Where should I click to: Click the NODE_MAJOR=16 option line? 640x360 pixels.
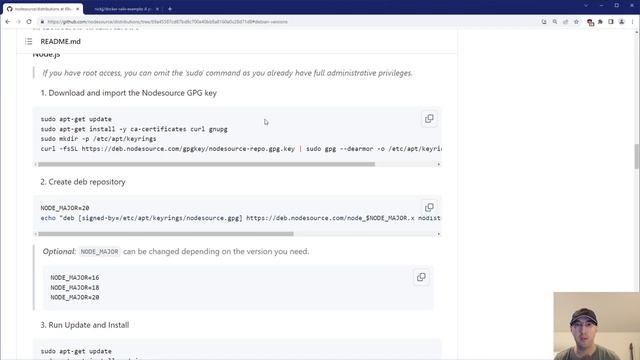click(75, 278)
